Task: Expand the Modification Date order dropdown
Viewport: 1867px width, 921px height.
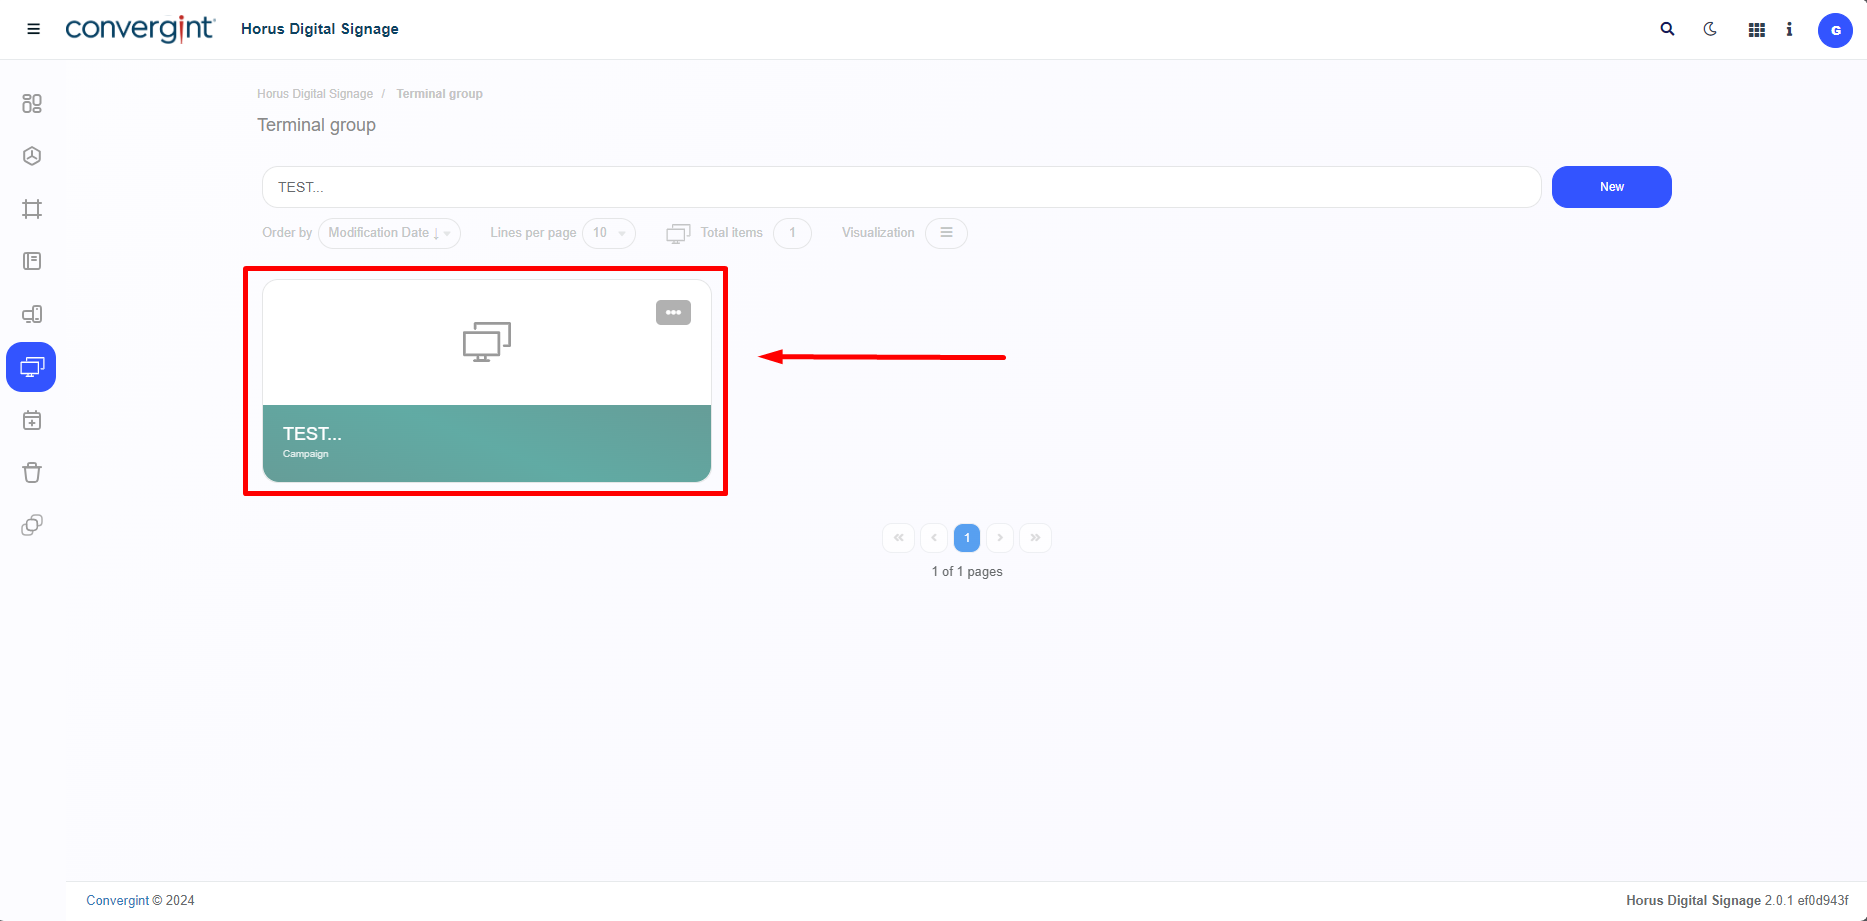Action: [389, 233]
